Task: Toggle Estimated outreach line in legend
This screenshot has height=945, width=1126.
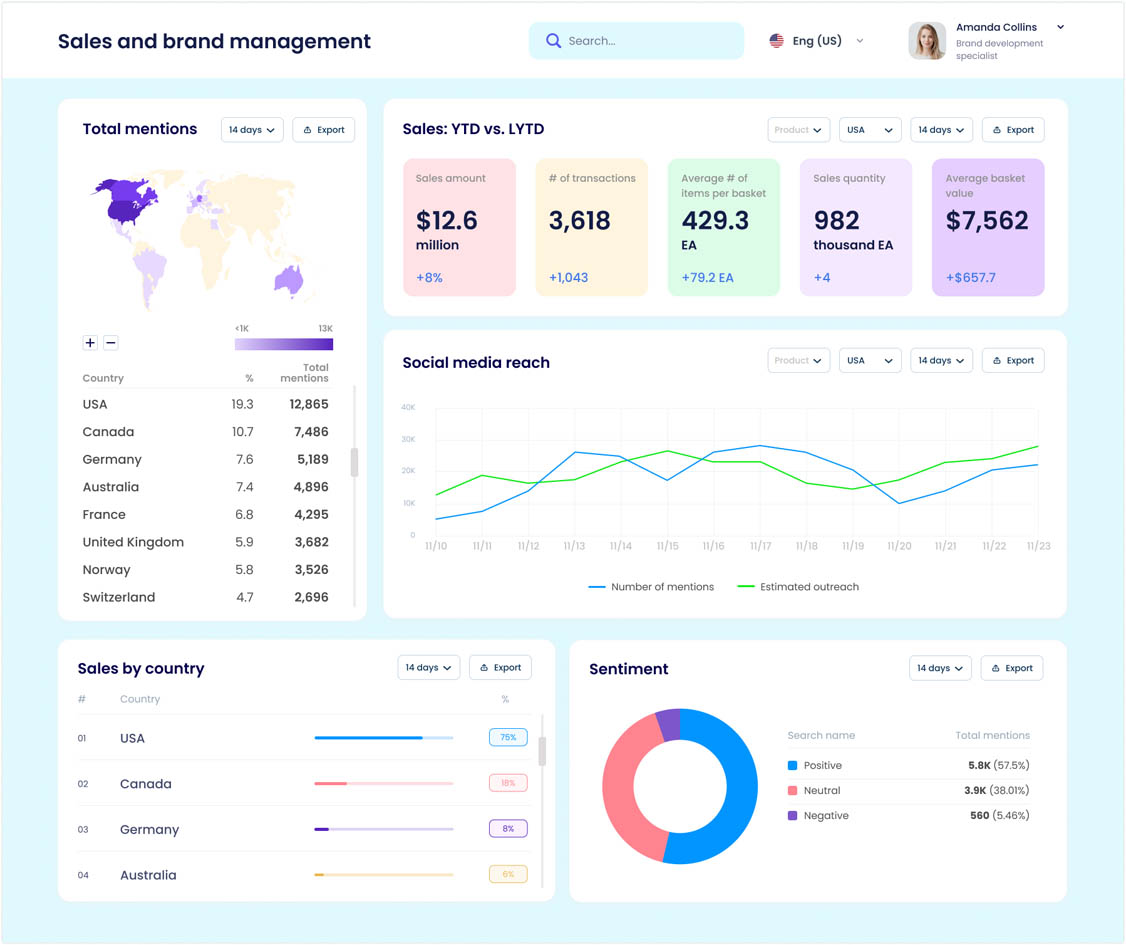Action: tap(797, 587)
